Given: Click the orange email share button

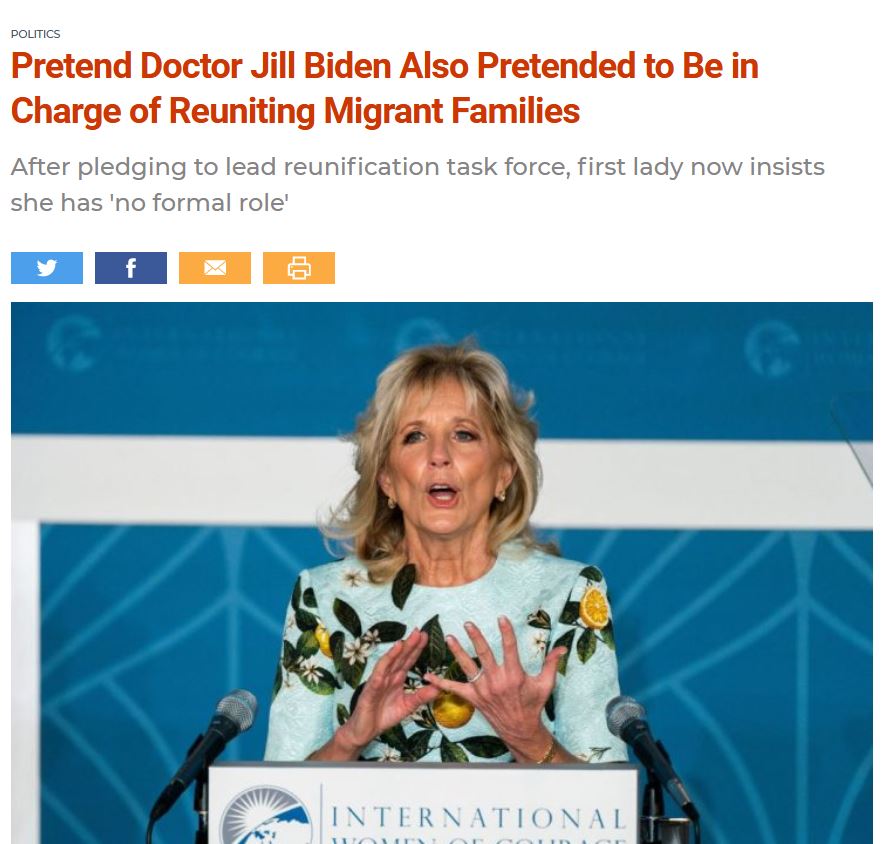Looking at the screenshot, I should (215, 268).
